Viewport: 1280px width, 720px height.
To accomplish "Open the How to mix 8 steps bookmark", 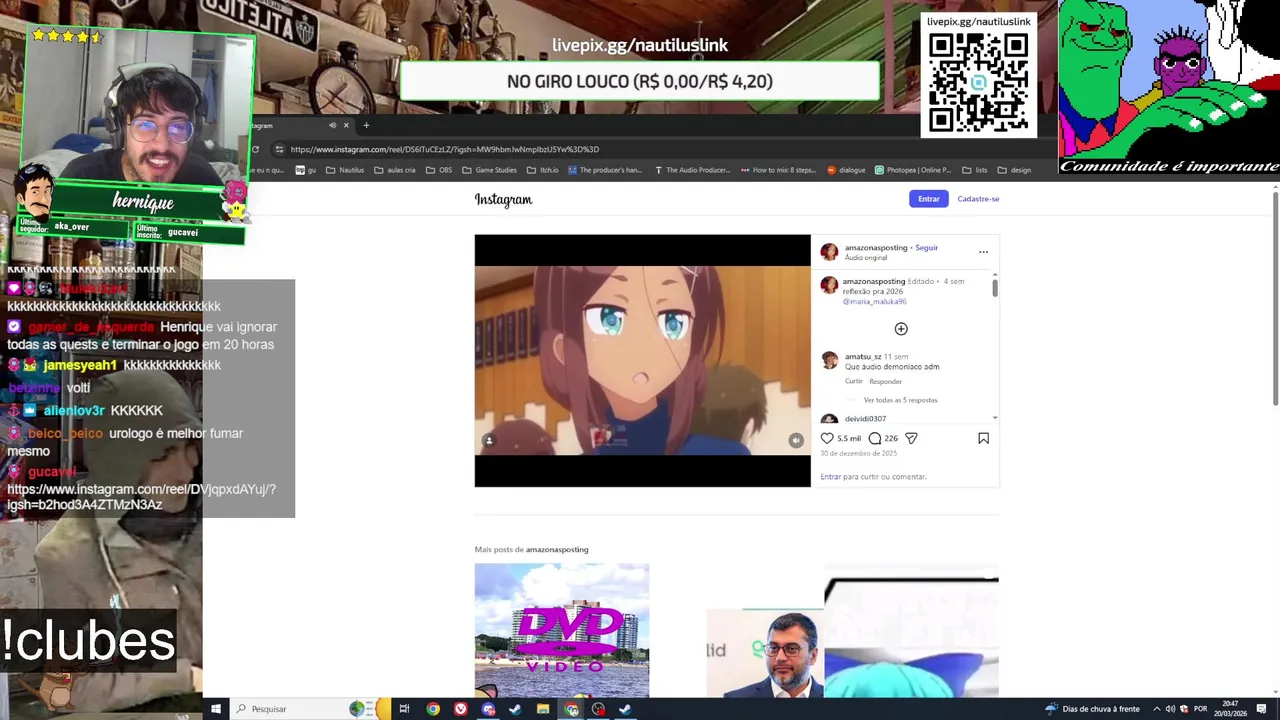I will [779, 170].
